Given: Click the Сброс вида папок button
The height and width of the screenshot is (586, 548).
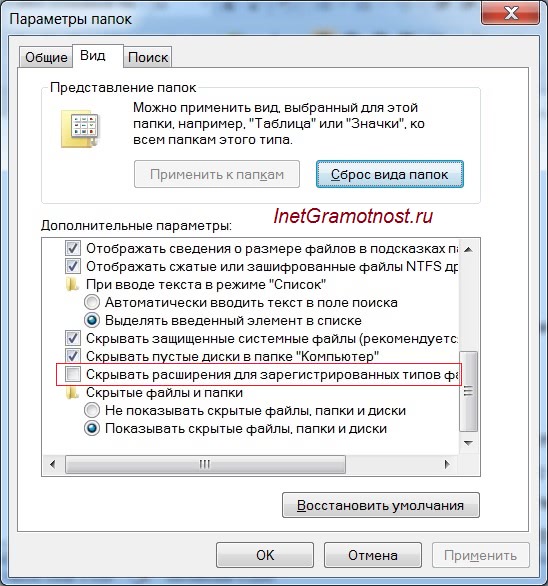Looking at the screenshot, I should pos(390,174).
